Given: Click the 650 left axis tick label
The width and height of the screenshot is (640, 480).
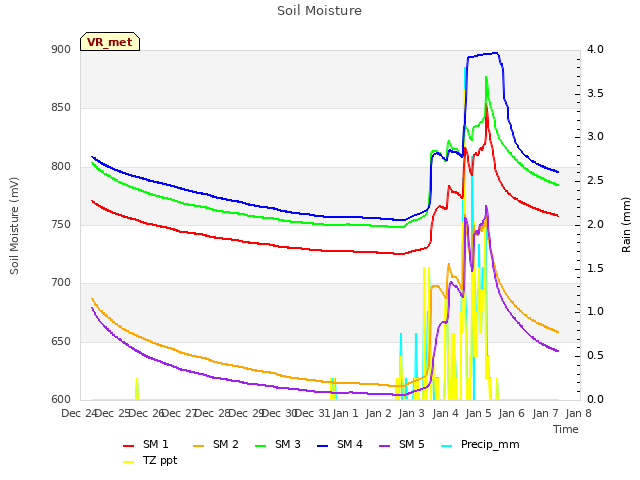Looking at the screenshot, I should click(x=61, y=341).
